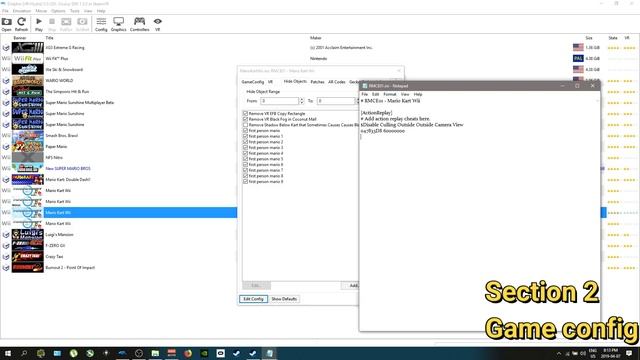This screenshot has width=640, height=360.
Task: Toggle Remove VR Black Fog in Coconut Mall
Action: [x=245, y=119]
